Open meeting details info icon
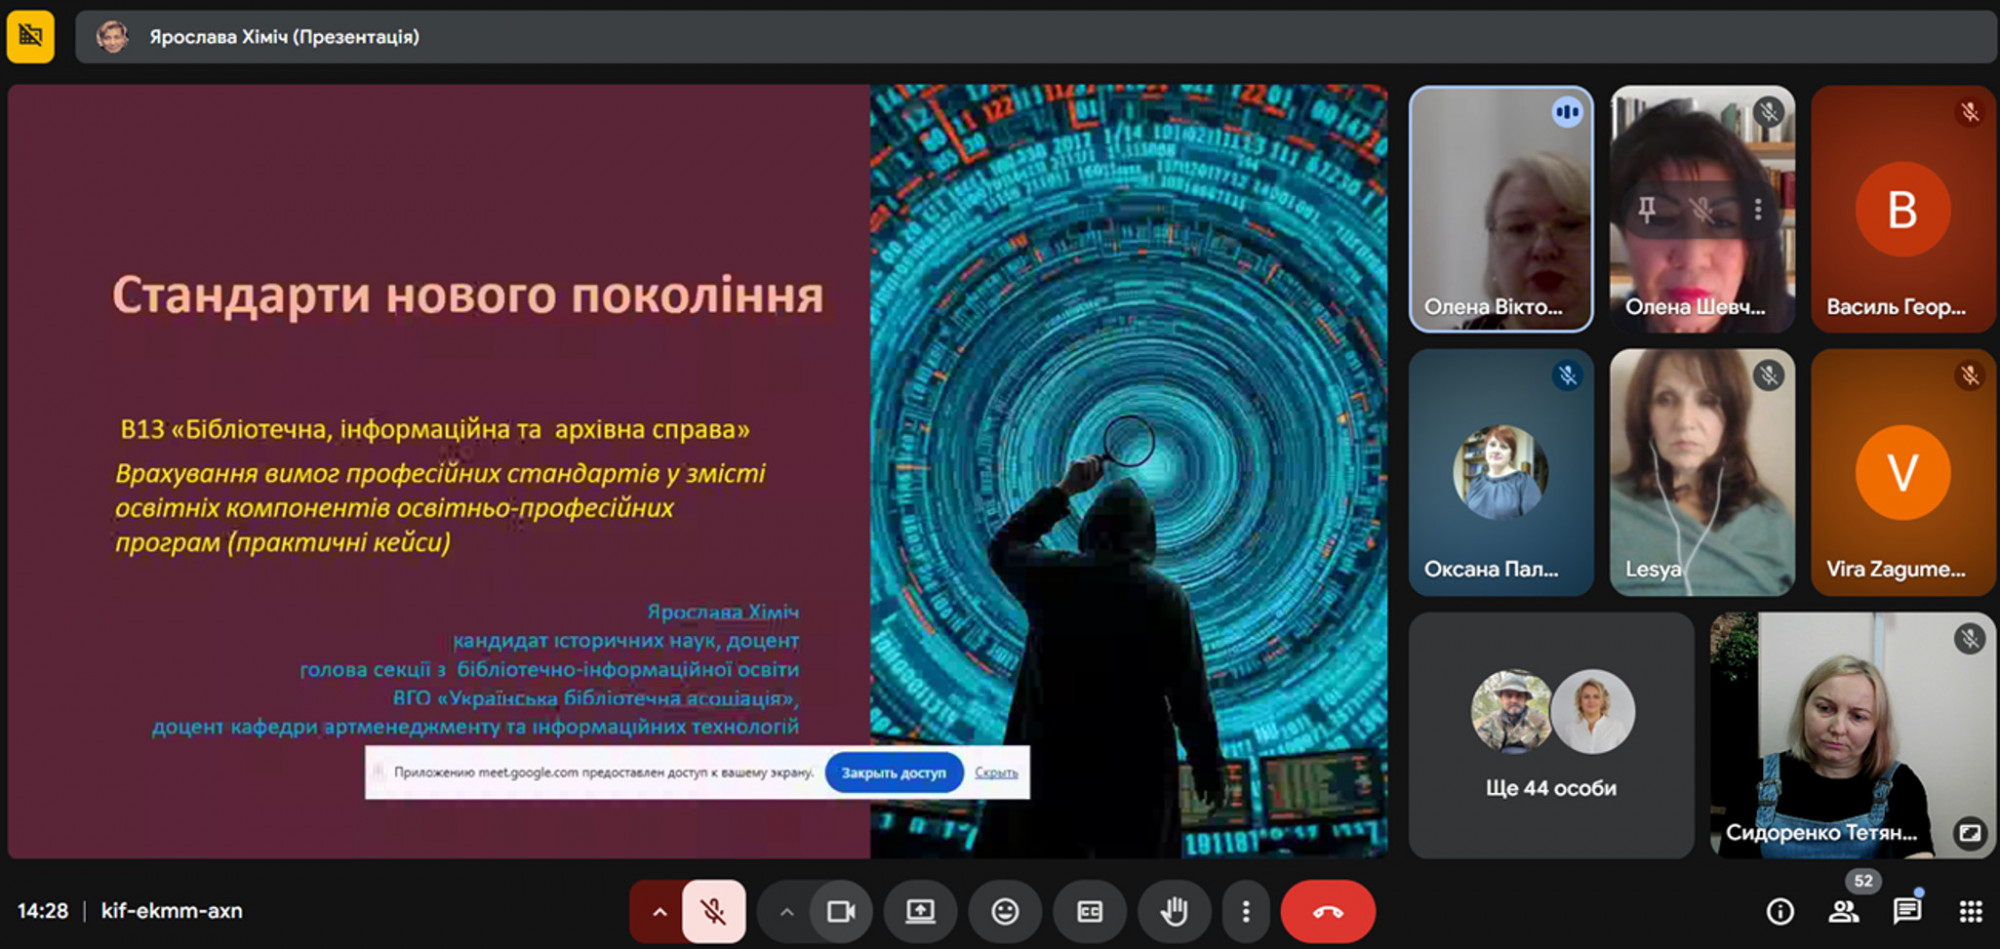Viewport: 2000px width, 949px height. 1779,911
